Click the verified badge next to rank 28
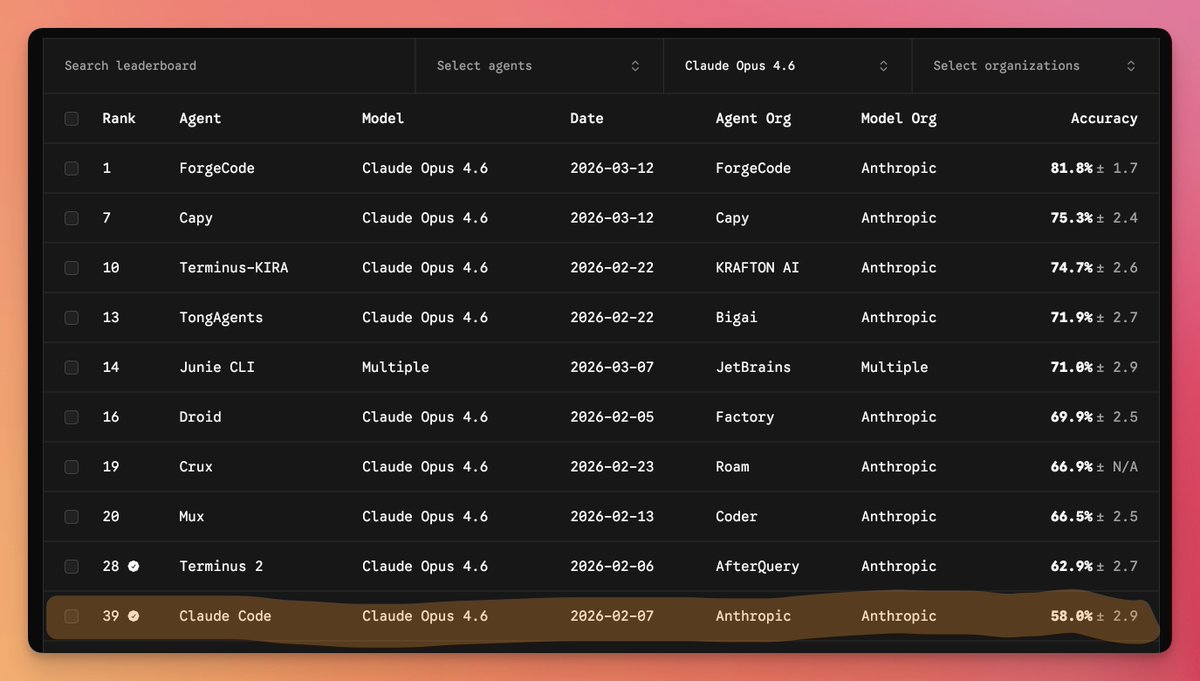1200x681 pixels. 133,566
